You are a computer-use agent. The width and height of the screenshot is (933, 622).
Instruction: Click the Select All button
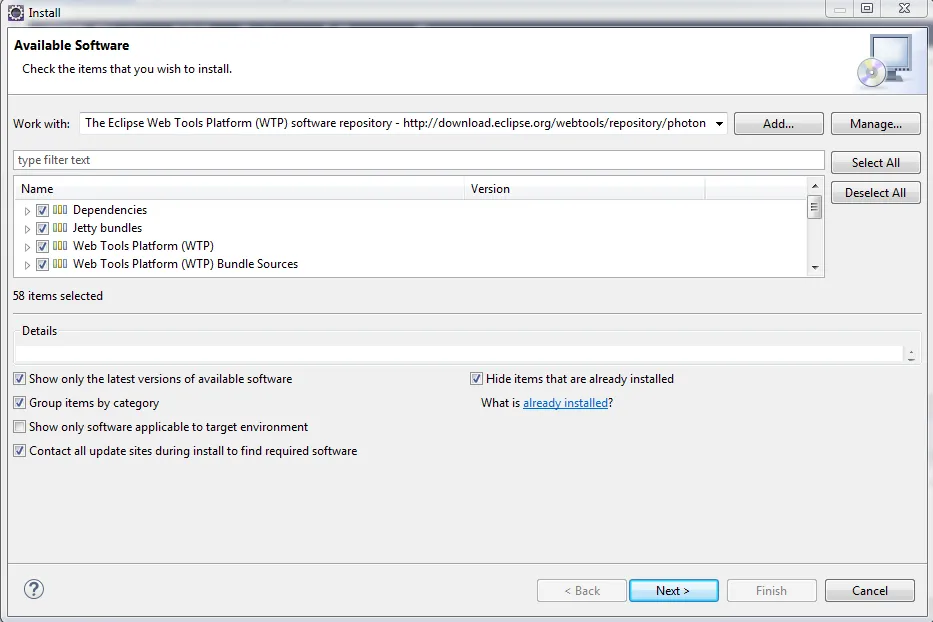(x=875, y=162)
